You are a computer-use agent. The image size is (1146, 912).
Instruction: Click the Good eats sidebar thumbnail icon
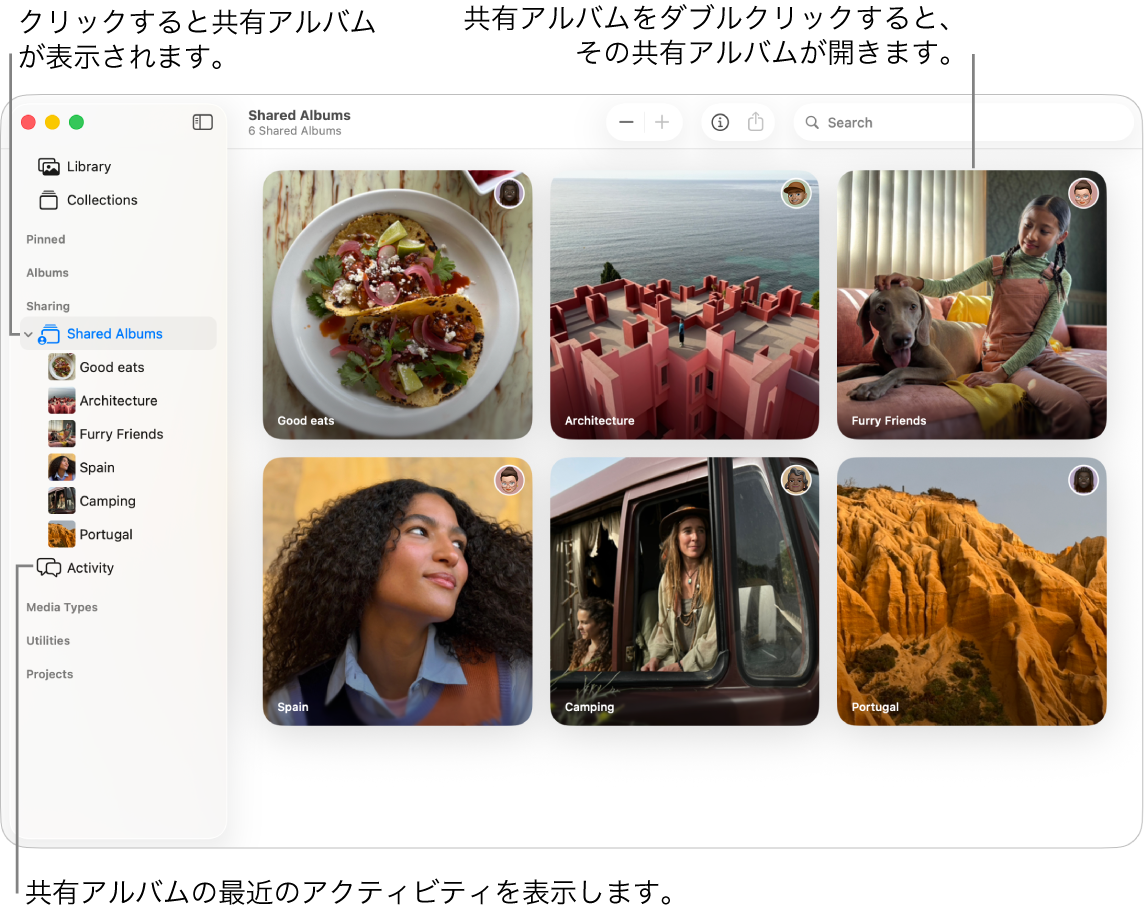tap(61, 367)
